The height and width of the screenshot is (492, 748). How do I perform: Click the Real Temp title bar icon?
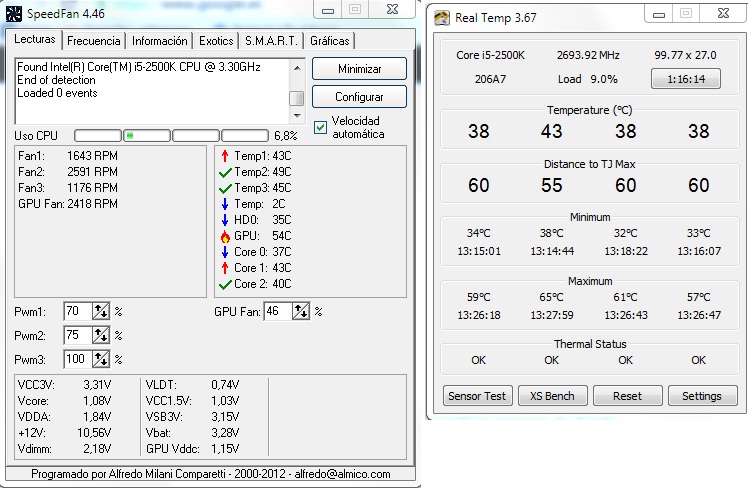pyautogui.click(x=441, y=15)
